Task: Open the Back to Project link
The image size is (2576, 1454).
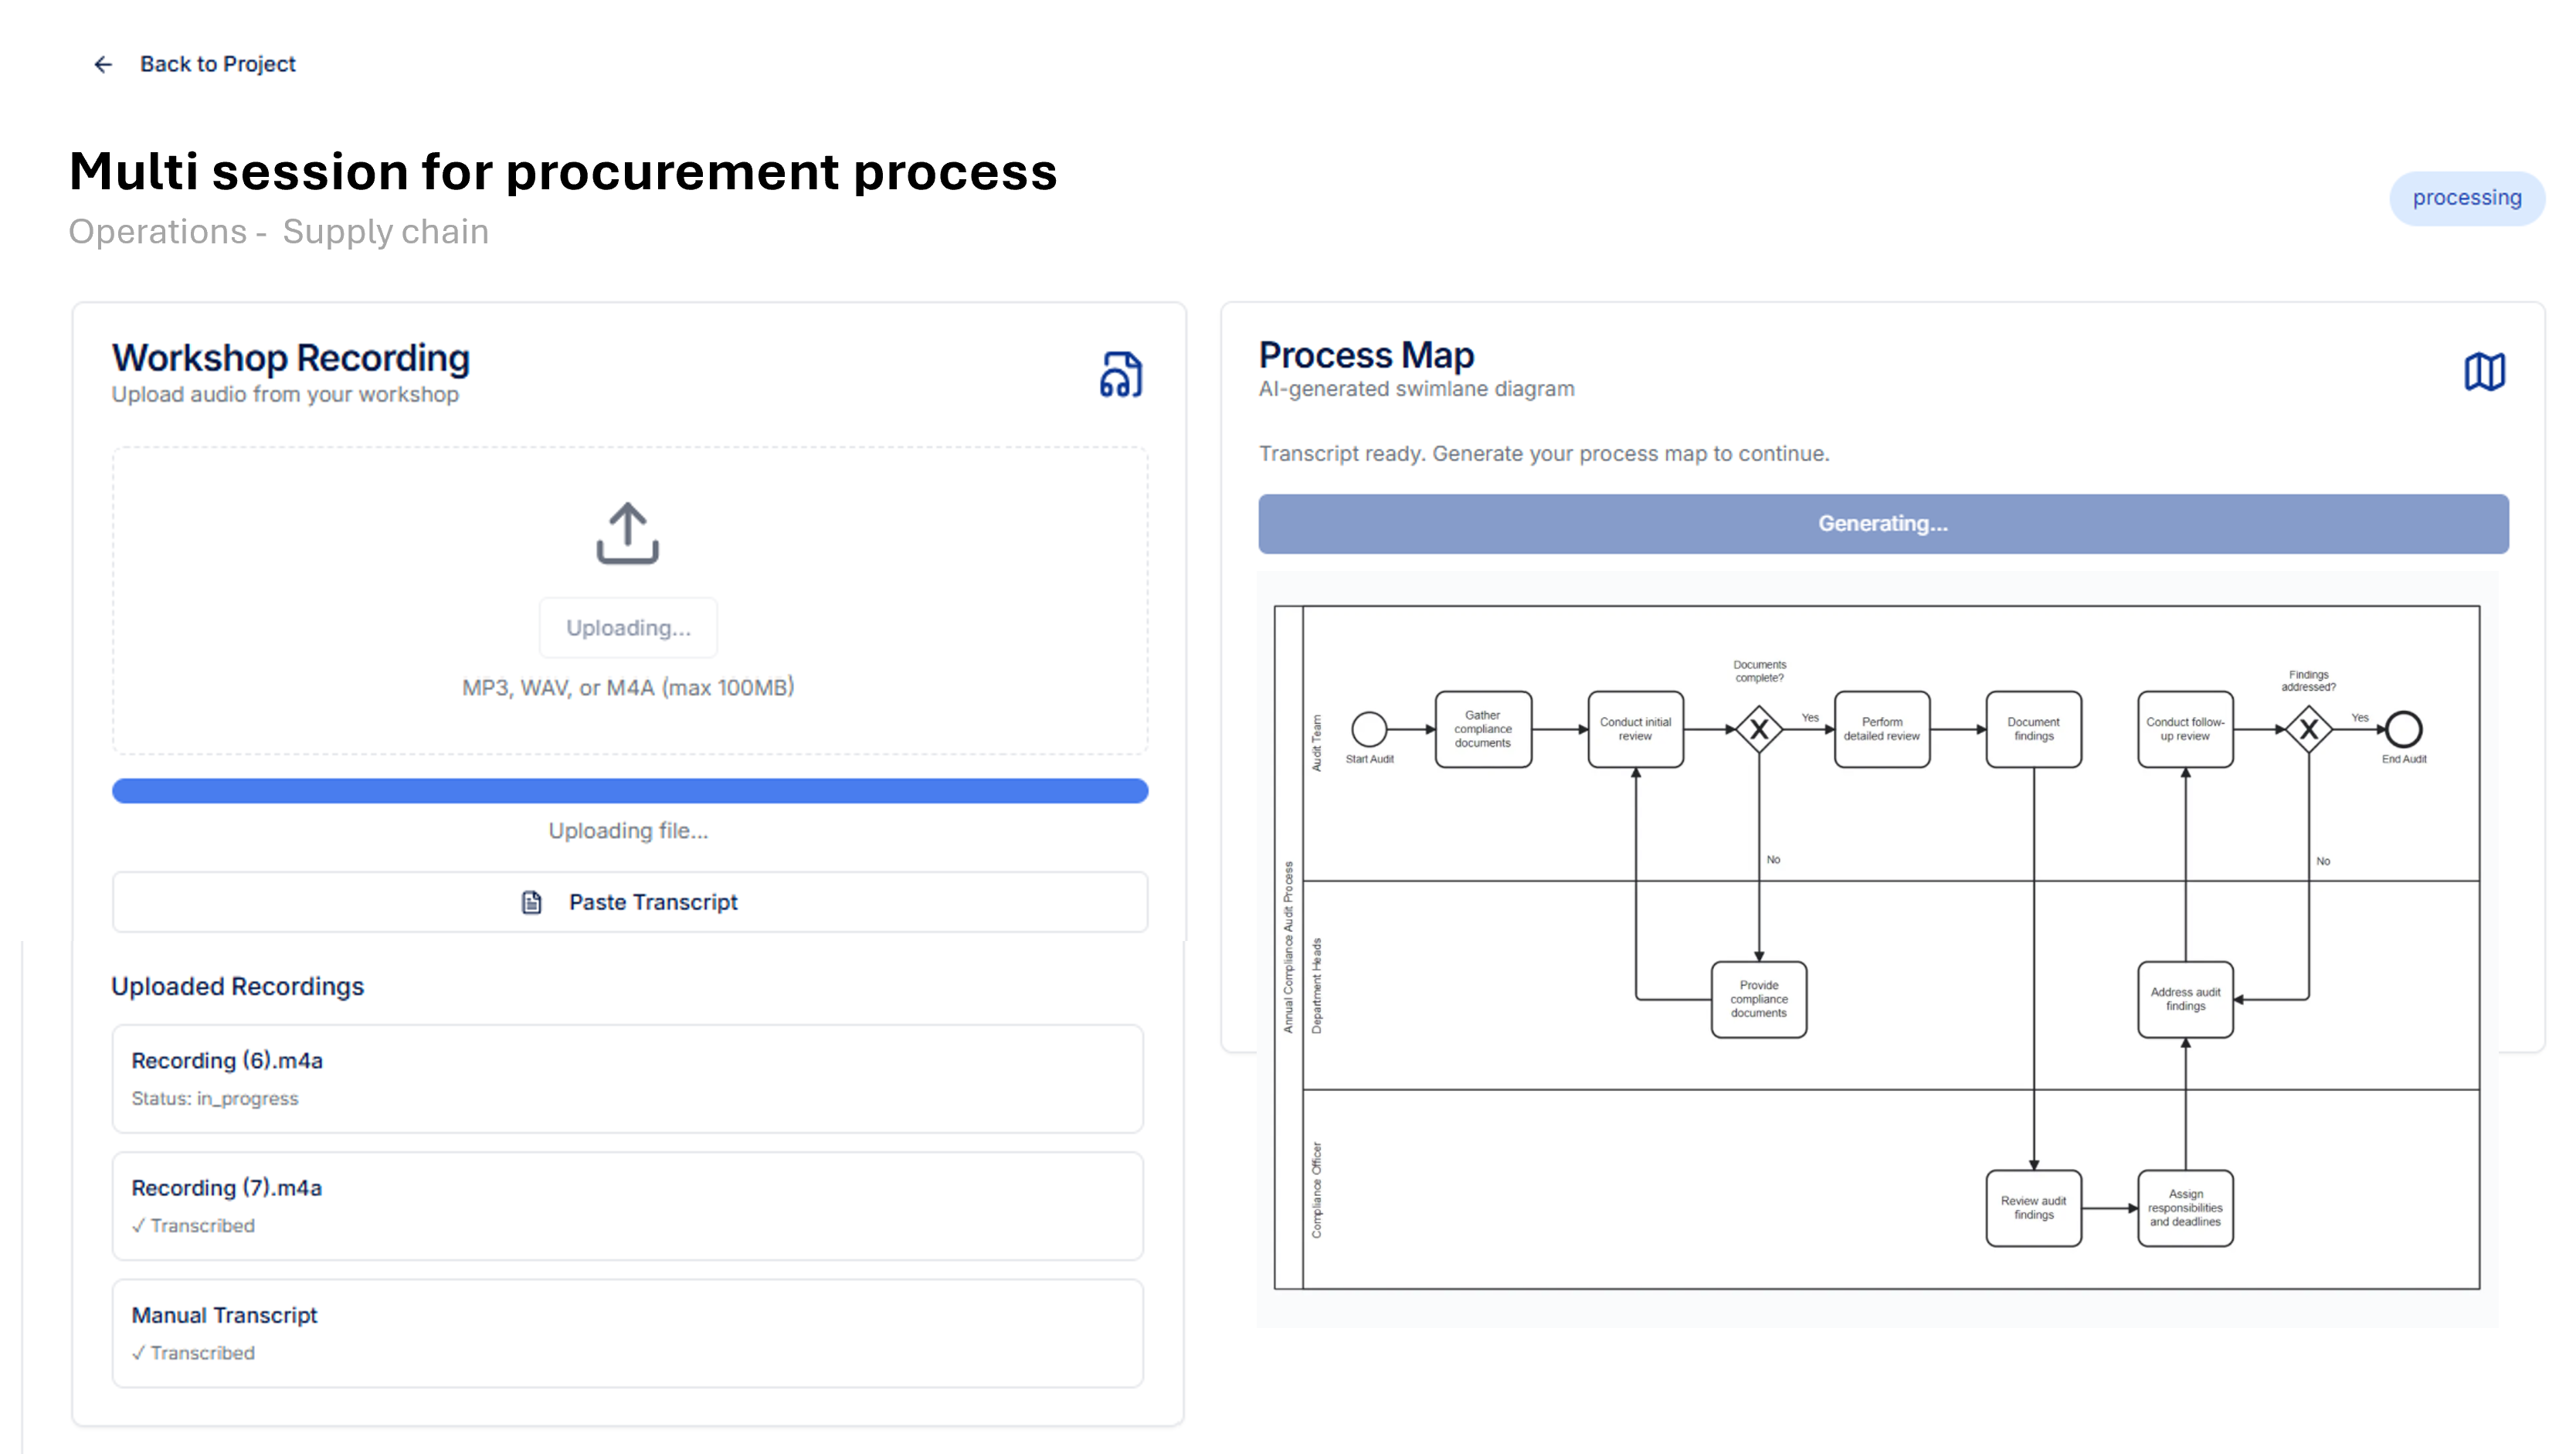Action: pyautogui.click(x=219, y=63)
